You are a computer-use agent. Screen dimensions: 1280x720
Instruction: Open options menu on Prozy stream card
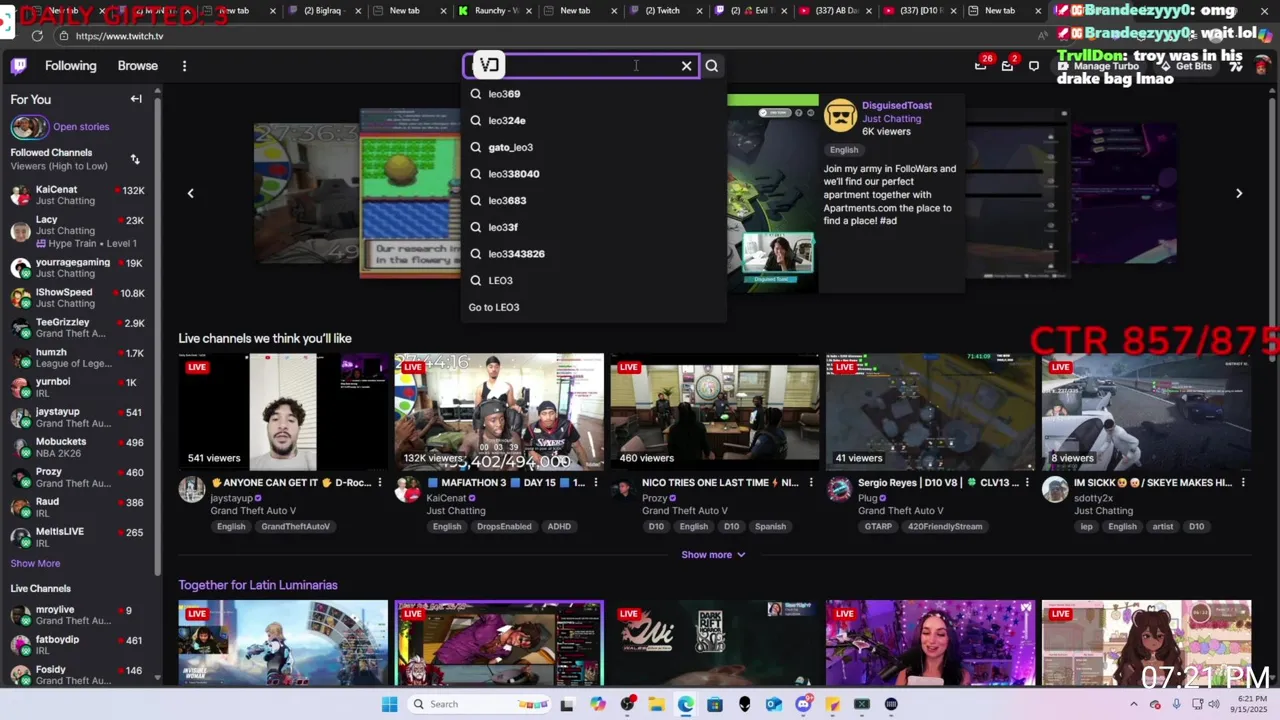coord(811,483)
